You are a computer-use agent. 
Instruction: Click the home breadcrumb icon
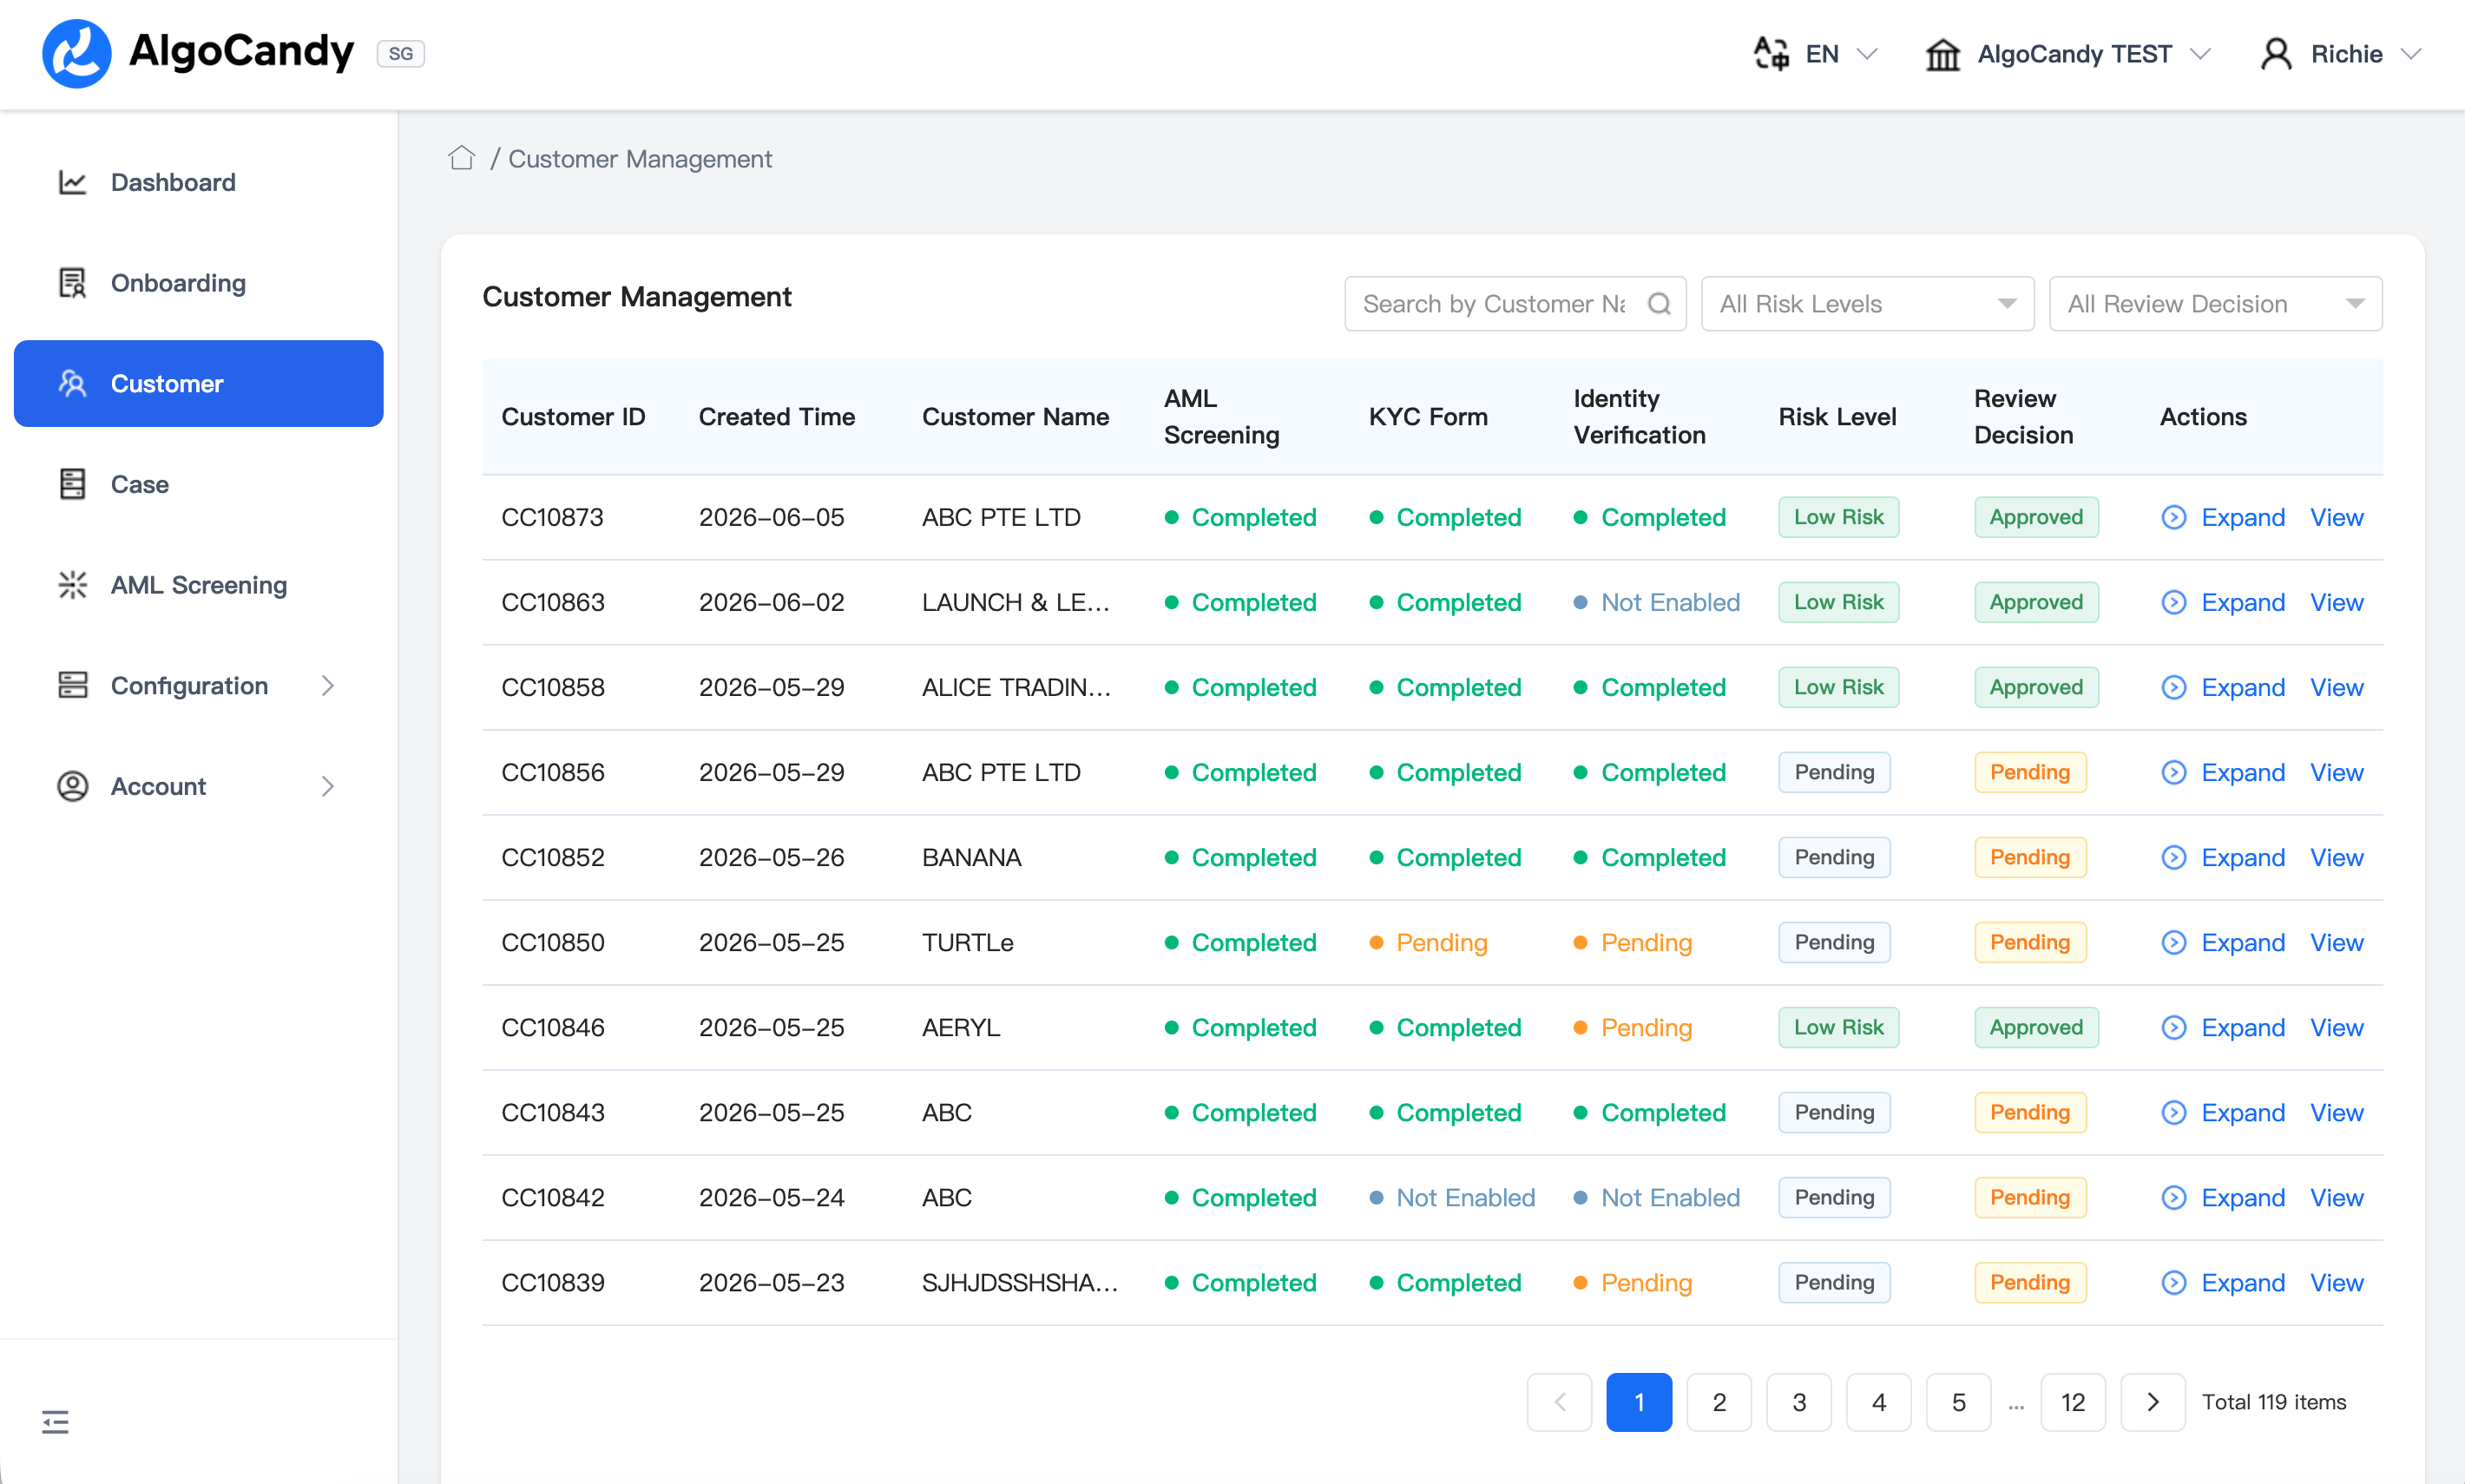click(461, 158)
